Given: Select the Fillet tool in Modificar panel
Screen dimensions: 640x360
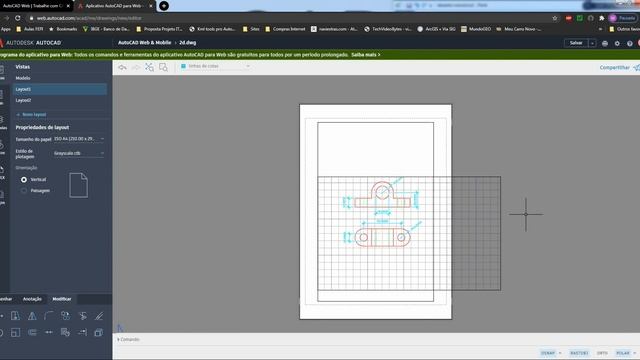Looking at the screenshot, I should coord(49,316).
